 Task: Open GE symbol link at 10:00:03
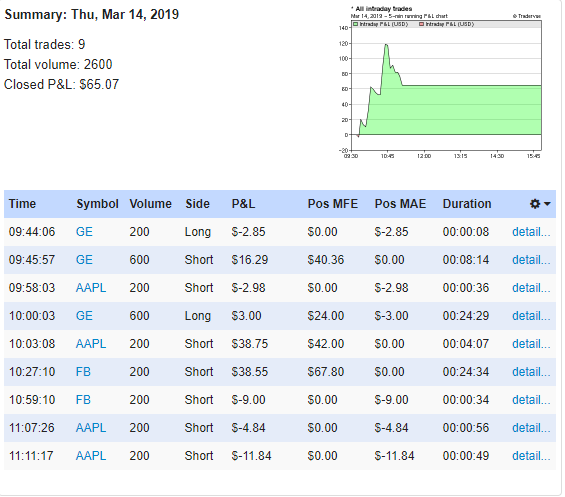(x=84, y=316)
